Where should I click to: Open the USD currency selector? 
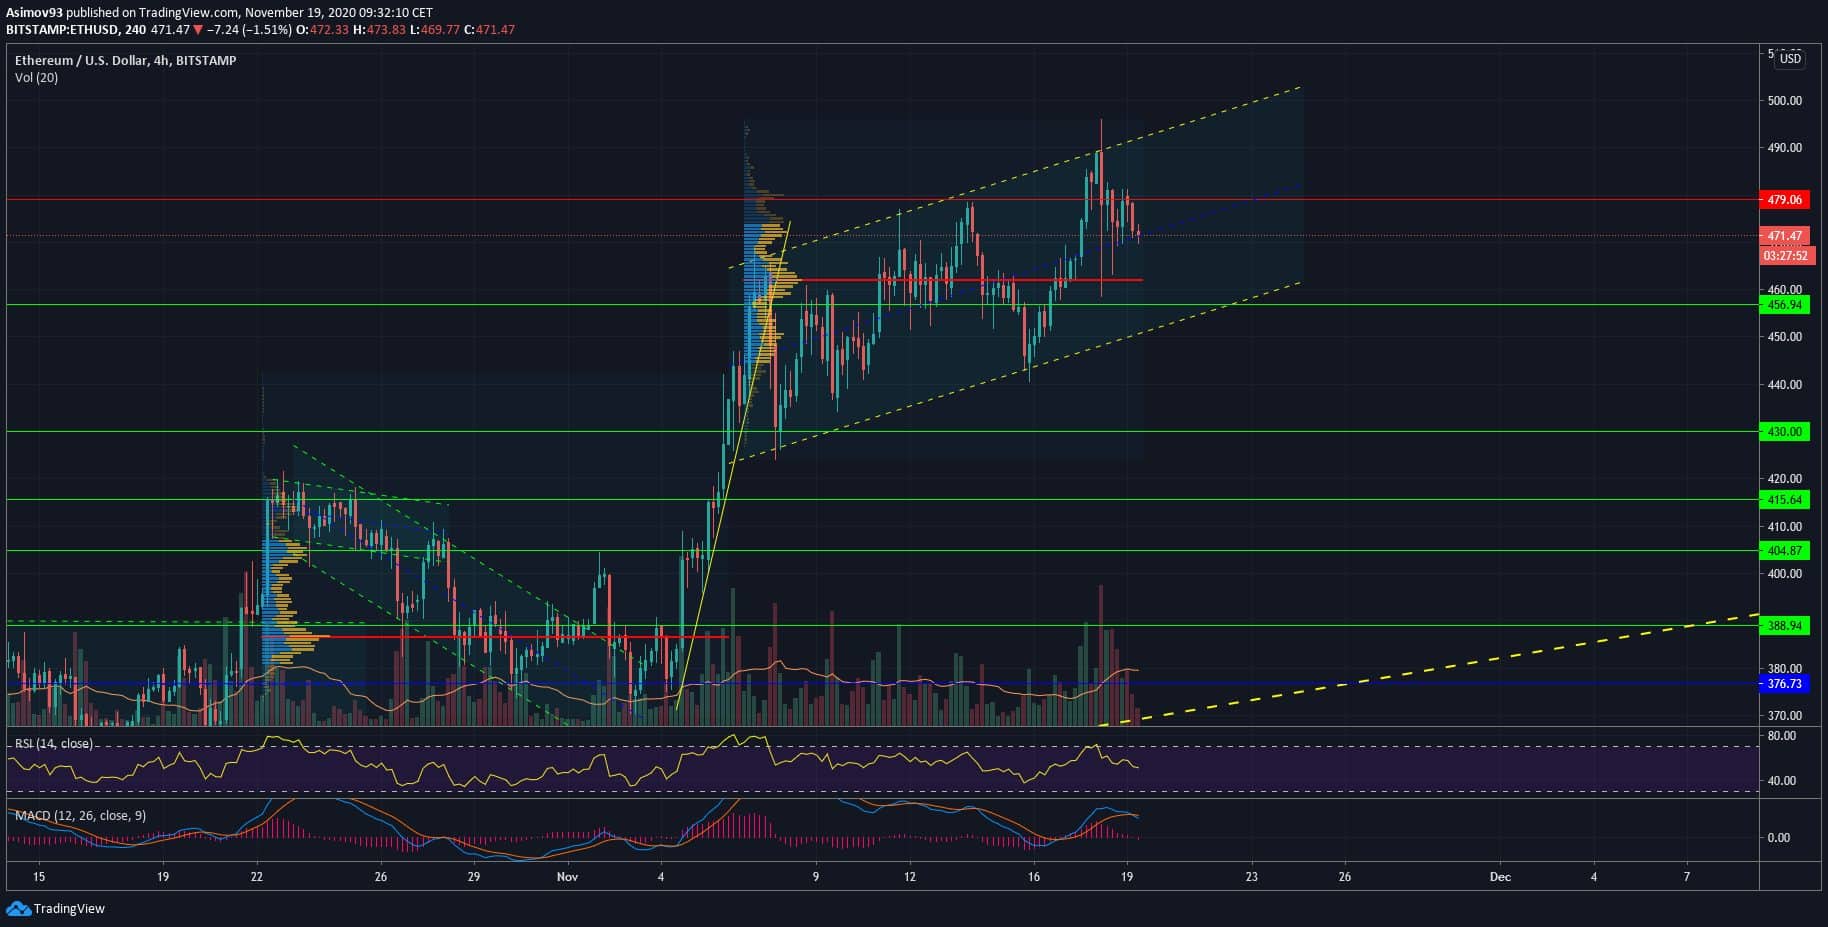coord(1790,58)
